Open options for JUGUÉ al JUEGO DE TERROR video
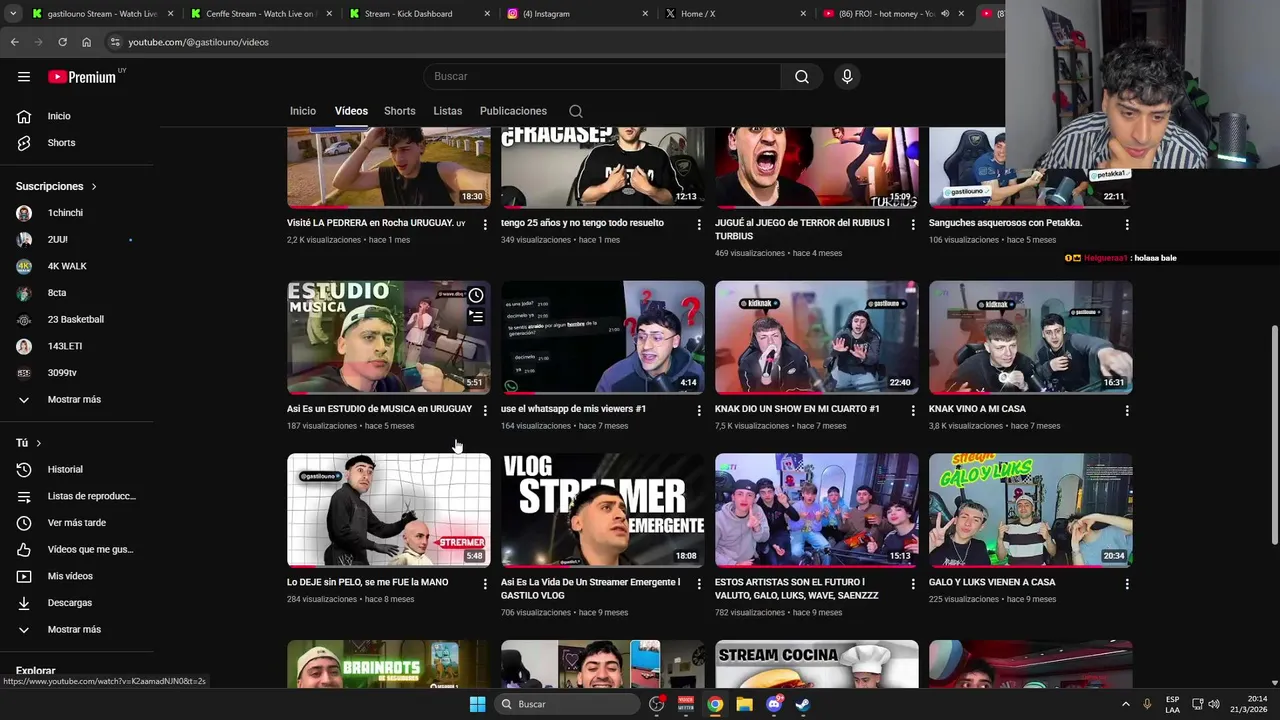The height and width of the screenshot is (720, 1280). (913, 225)
